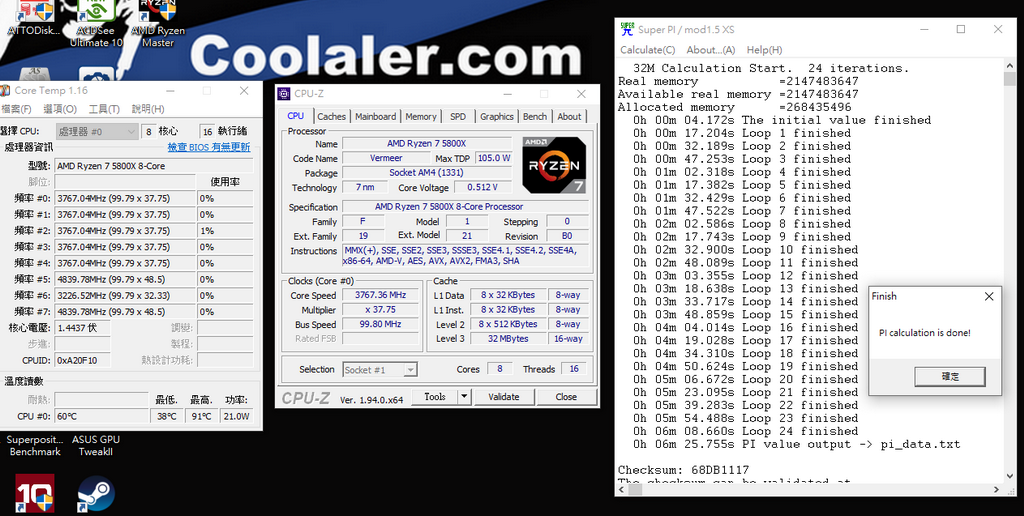This screenshot has height=516, width=1024.
Task: Click the 0.512 V Core Voltage value
Action: [x=483, y=187]
